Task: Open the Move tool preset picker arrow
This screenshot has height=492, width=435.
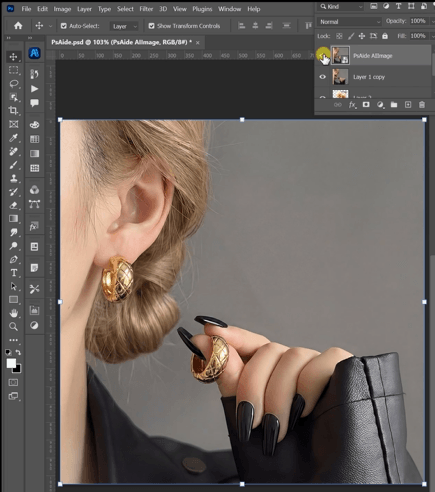Action: (50, 26)
